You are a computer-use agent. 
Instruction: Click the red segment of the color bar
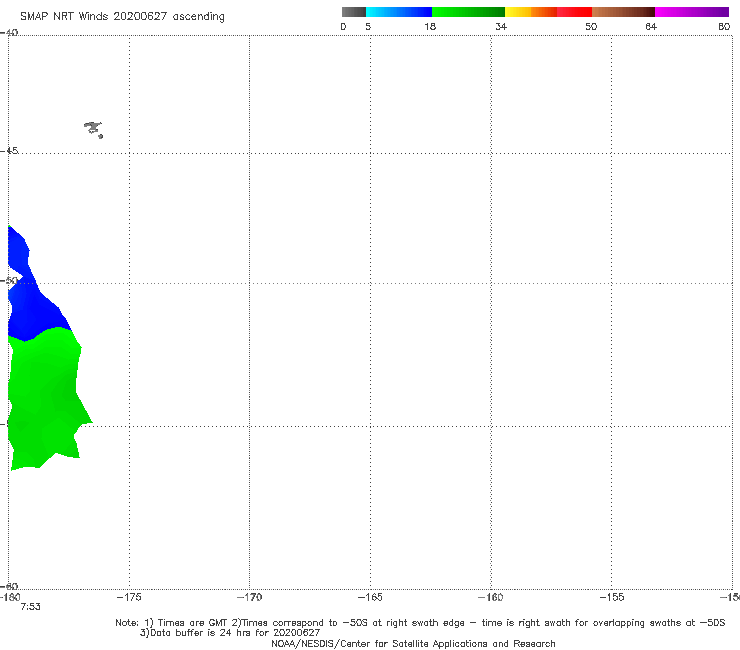click(x=574, y=12)
